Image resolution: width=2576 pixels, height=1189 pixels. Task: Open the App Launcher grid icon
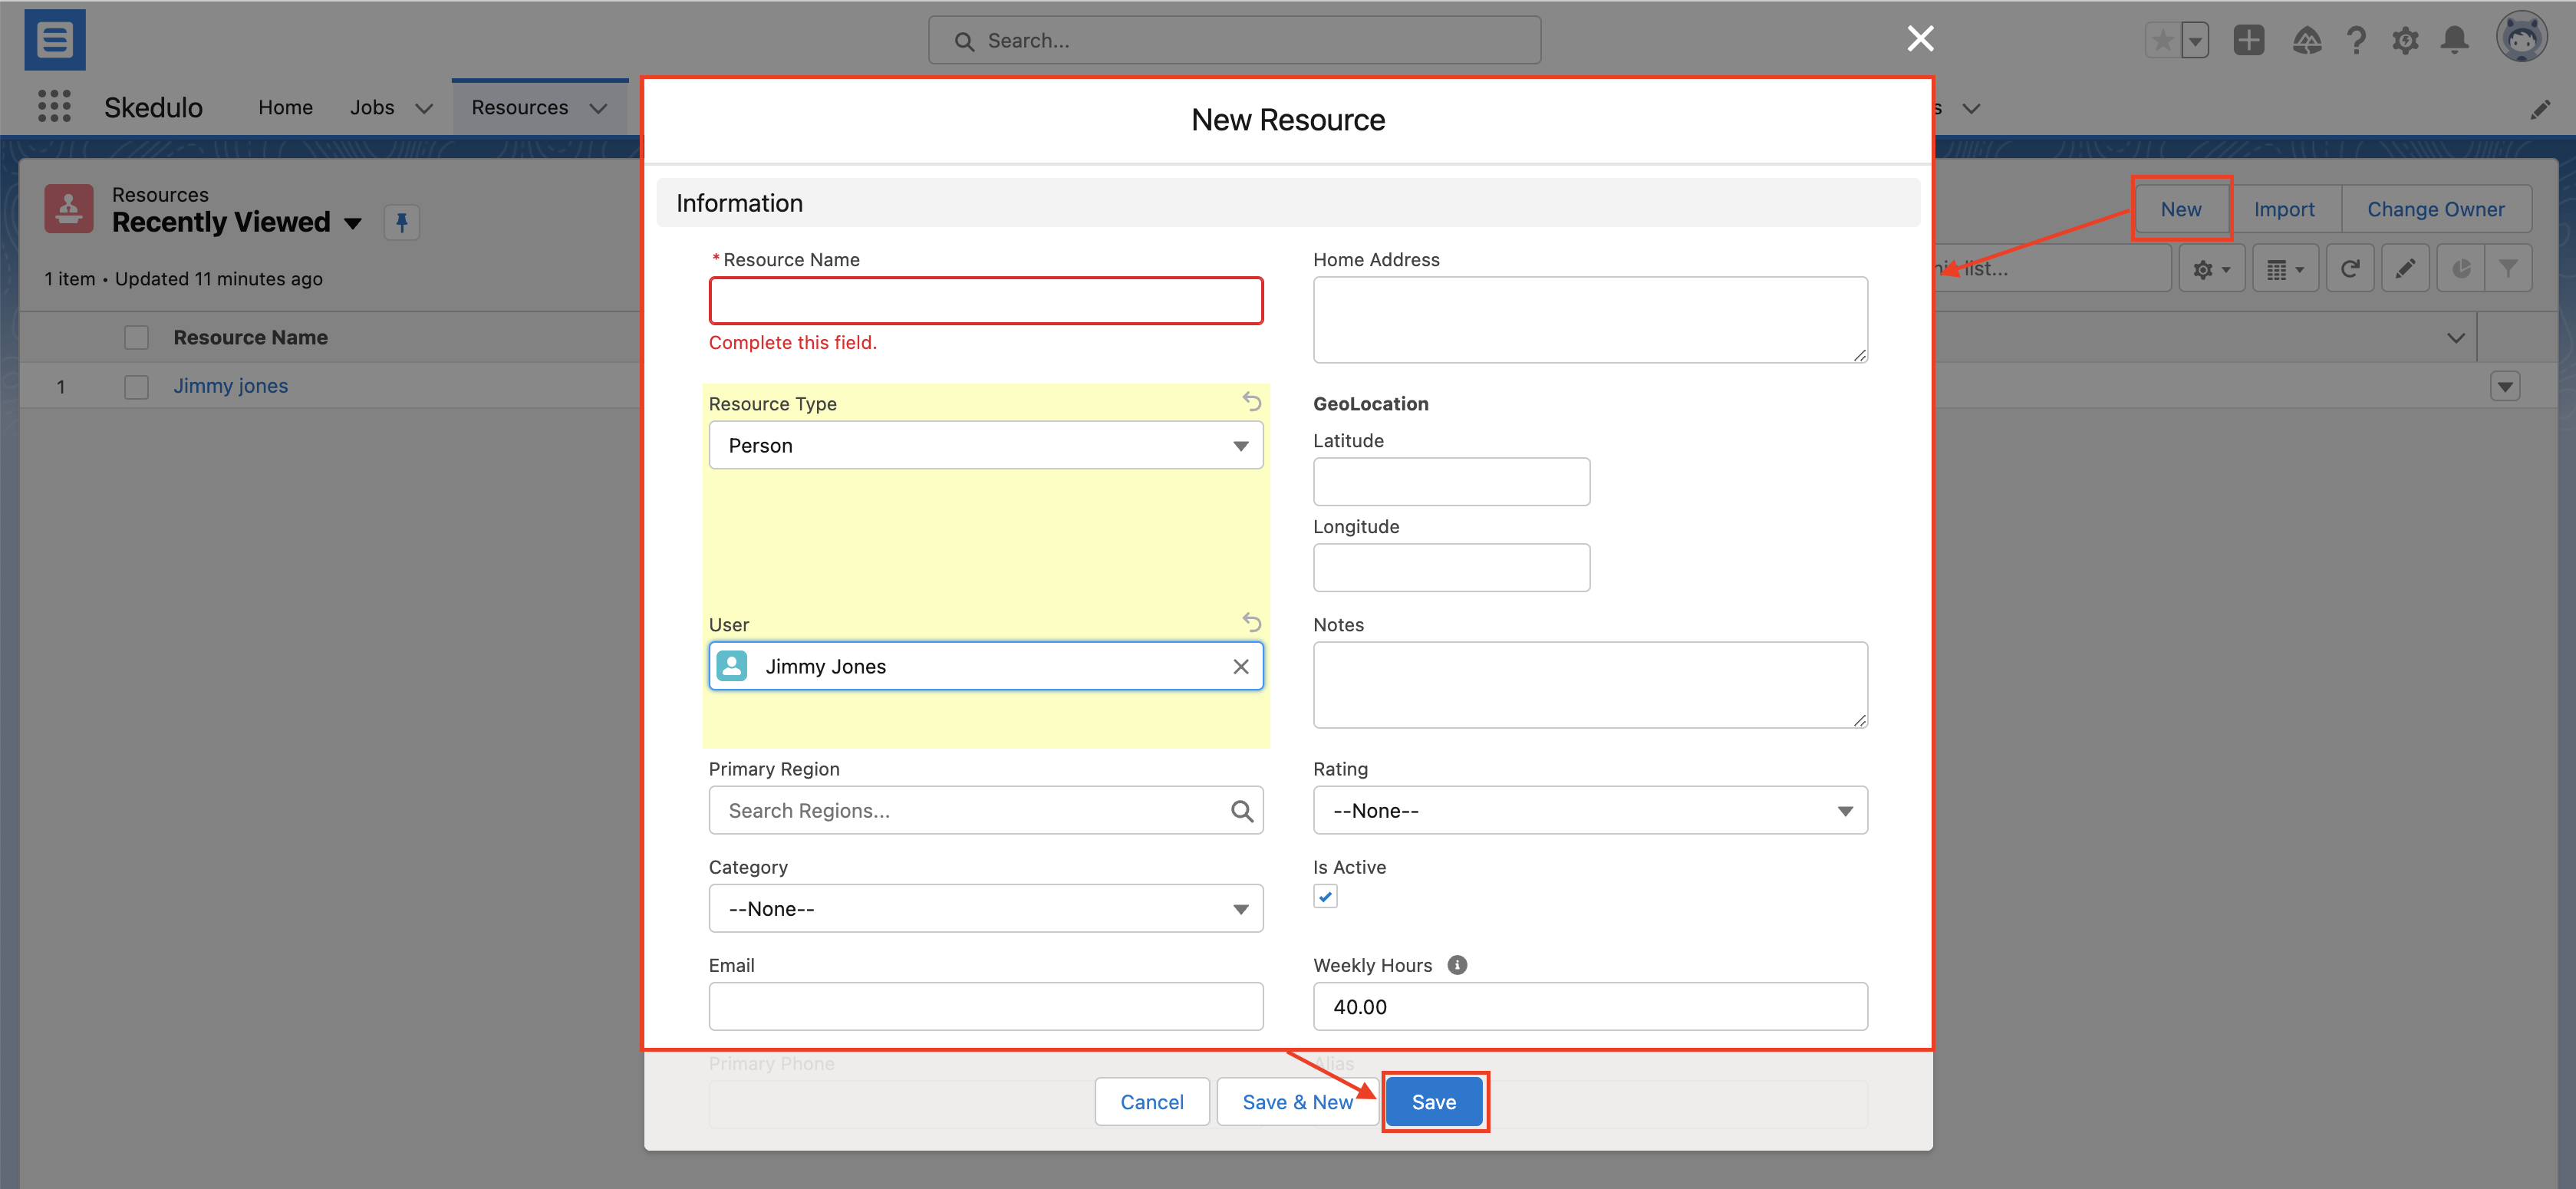coord(54,106)
